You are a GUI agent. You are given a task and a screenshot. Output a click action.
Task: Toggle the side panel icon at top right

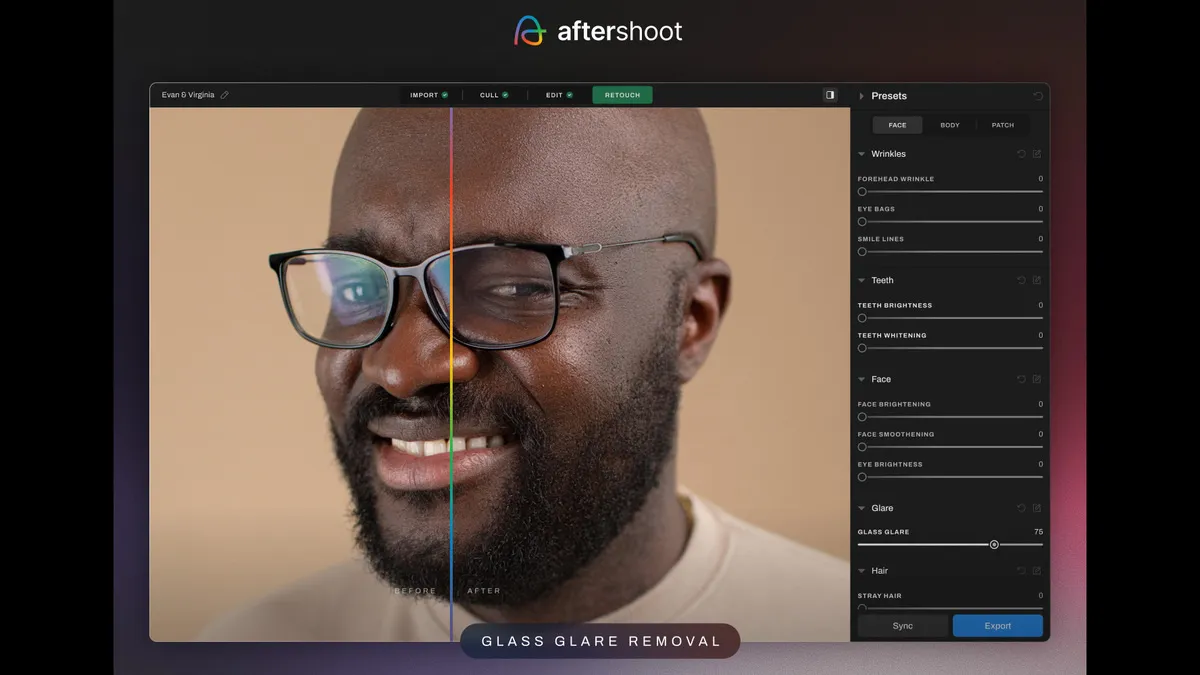click(x=829, y=94)
